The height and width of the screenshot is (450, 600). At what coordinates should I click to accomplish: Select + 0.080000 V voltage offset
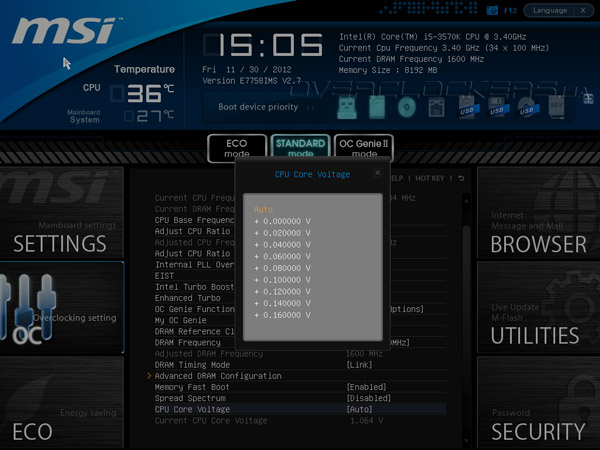pos(282,268)
